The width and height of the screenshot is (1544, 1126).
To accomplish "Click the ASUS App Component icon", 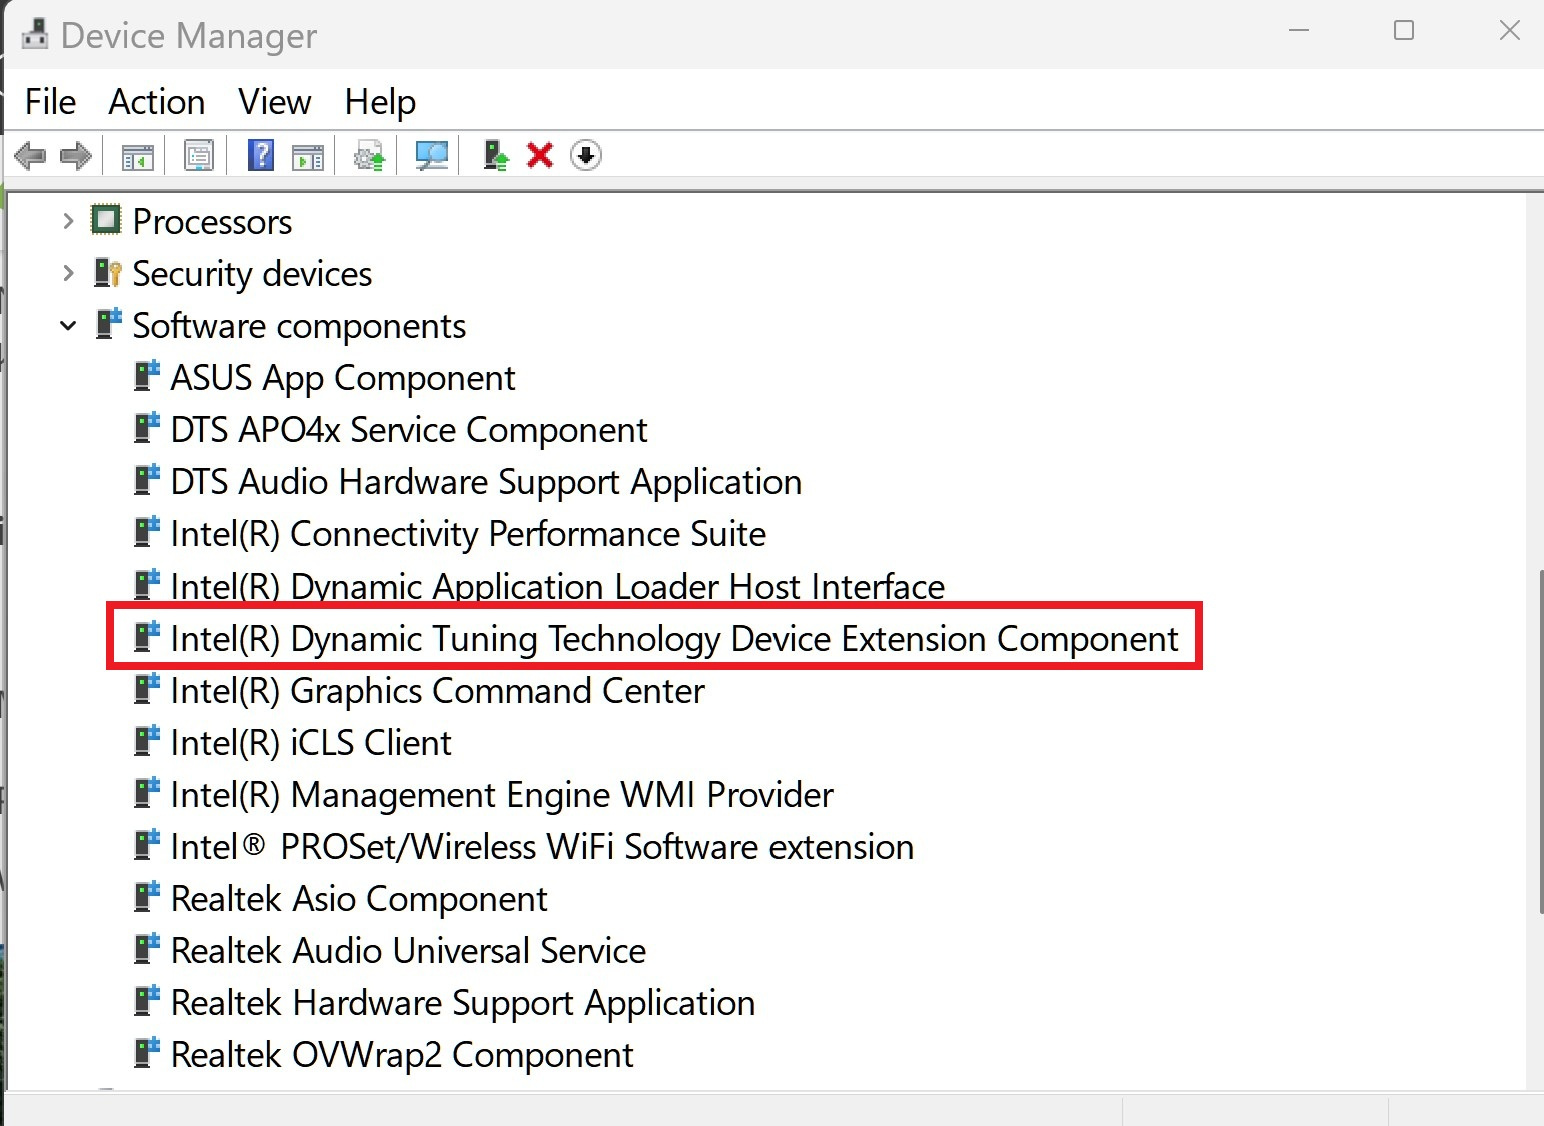I will 147,376.
